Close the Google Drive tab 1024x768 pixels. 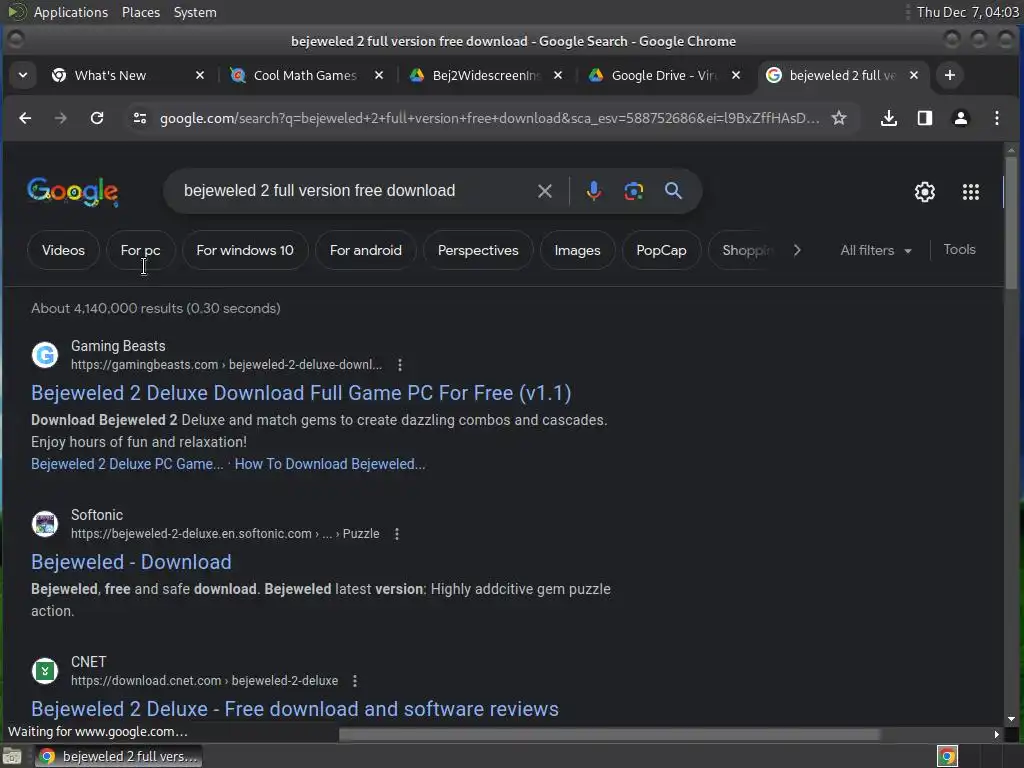[x=736, y=75]
